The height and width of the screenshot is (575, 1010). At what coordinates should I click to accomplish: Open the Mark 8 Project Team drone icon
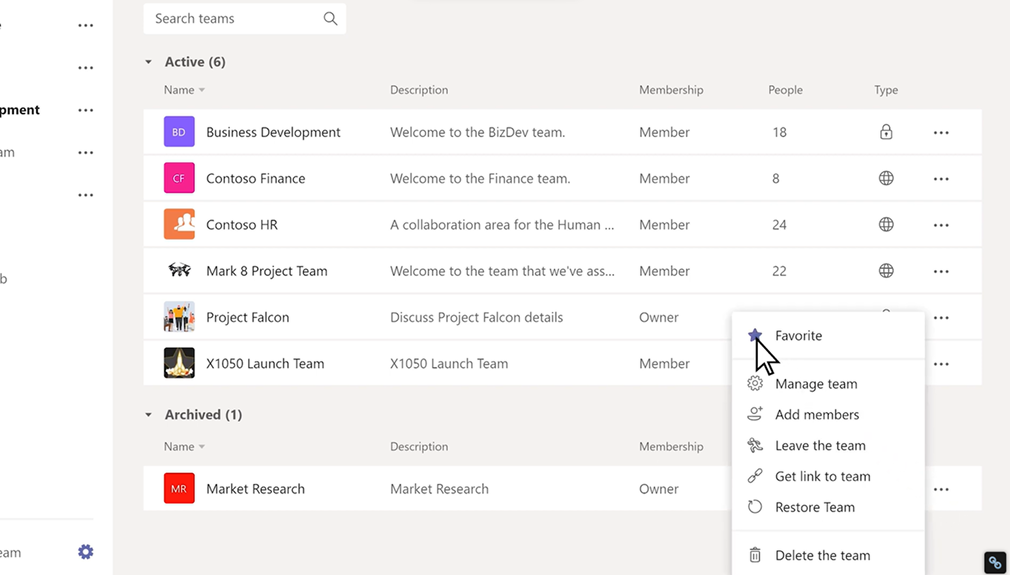(x=179, y=270)
